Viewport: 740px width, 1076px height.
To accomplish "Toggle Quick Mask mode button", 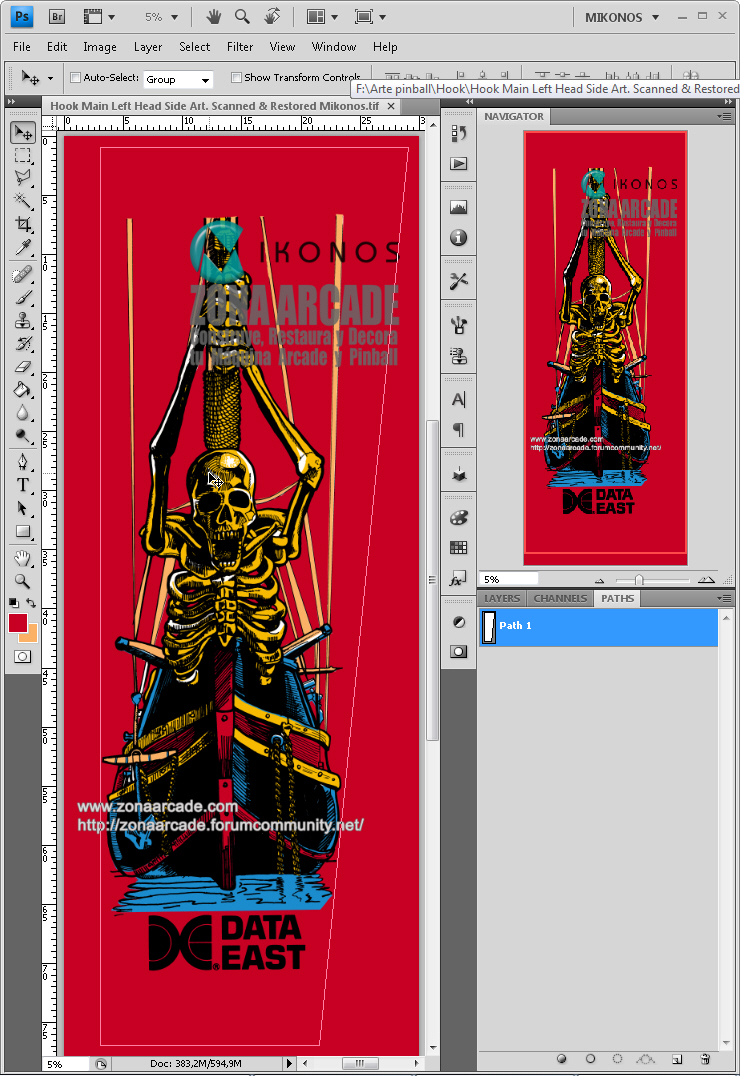I will coord(23,657).
